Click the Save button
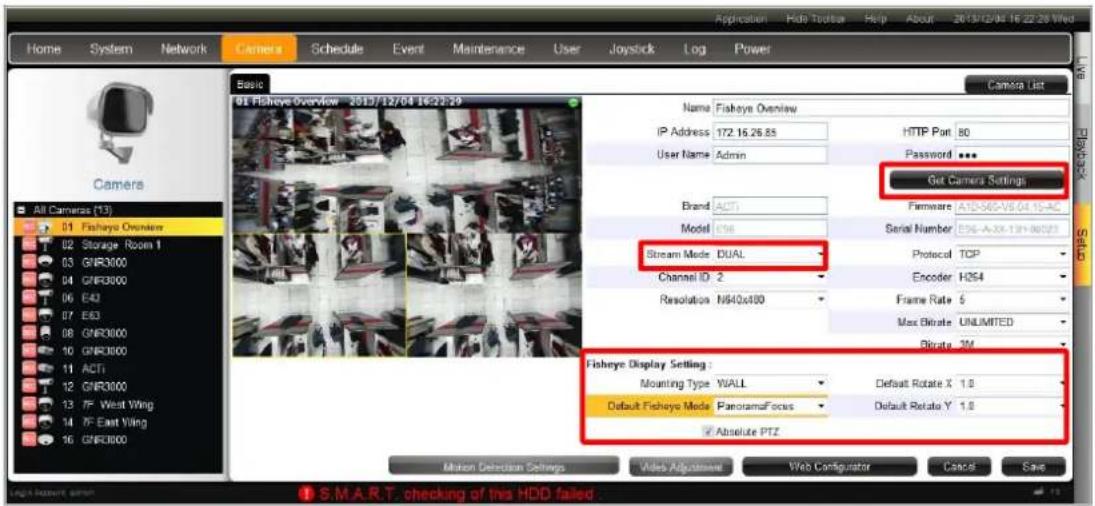1095x506 pixels. [x=1034, y=466]
